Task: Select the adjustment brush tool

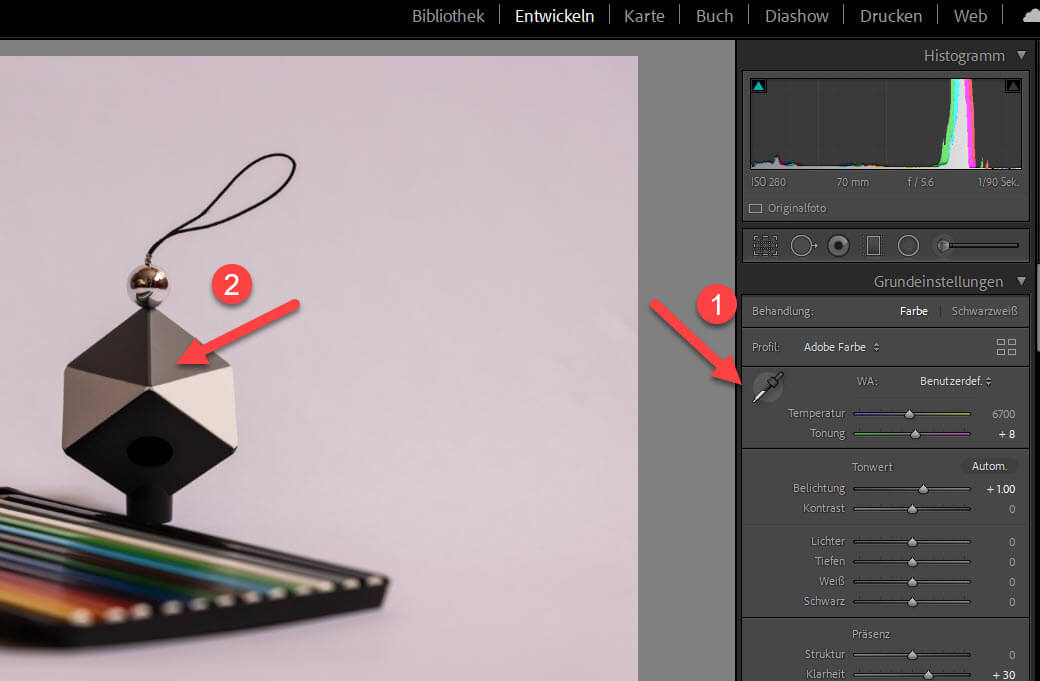Action: [942, 245]
